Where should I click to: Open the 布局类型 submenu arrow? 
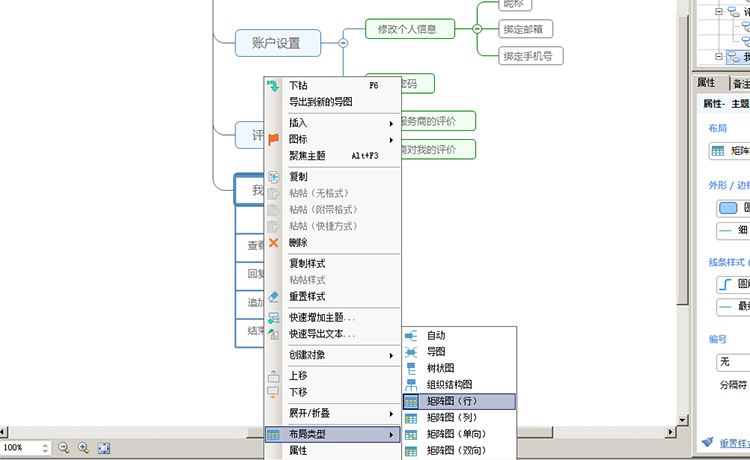(391, 435)
